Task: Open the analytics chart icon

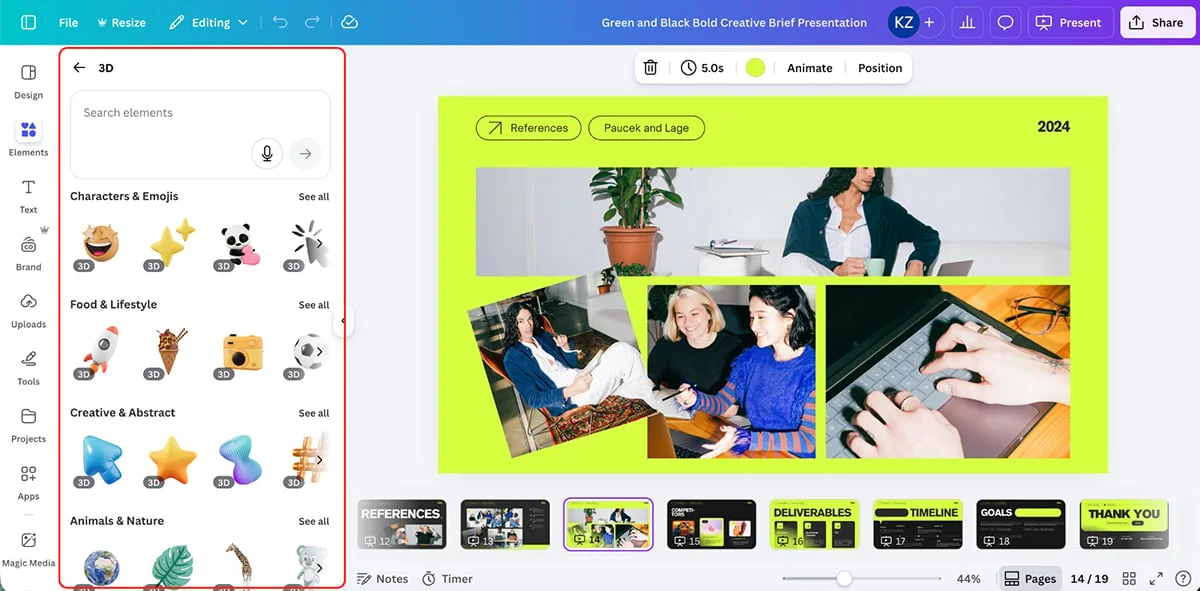Action: tap(968, 22)
